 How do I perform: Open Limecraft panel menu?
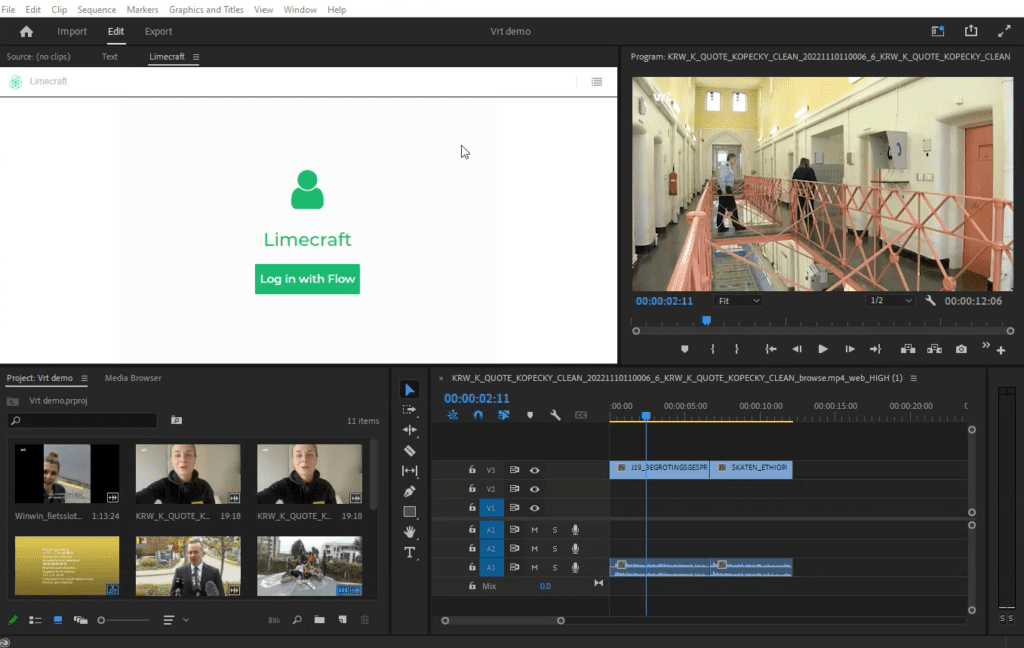[196, 57]
